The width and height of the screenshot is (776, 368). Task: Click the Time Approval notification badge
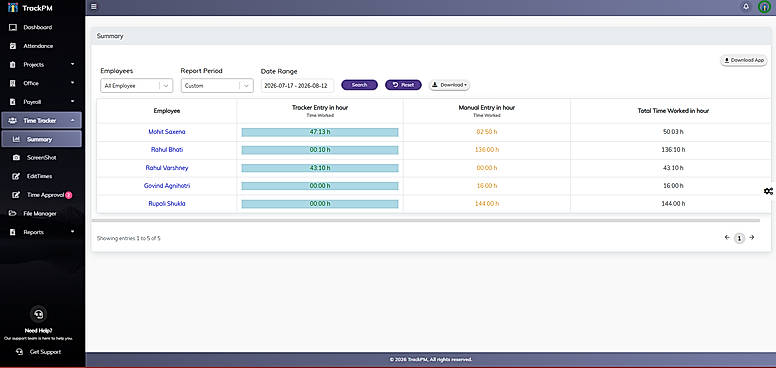[x=69, y=195]
